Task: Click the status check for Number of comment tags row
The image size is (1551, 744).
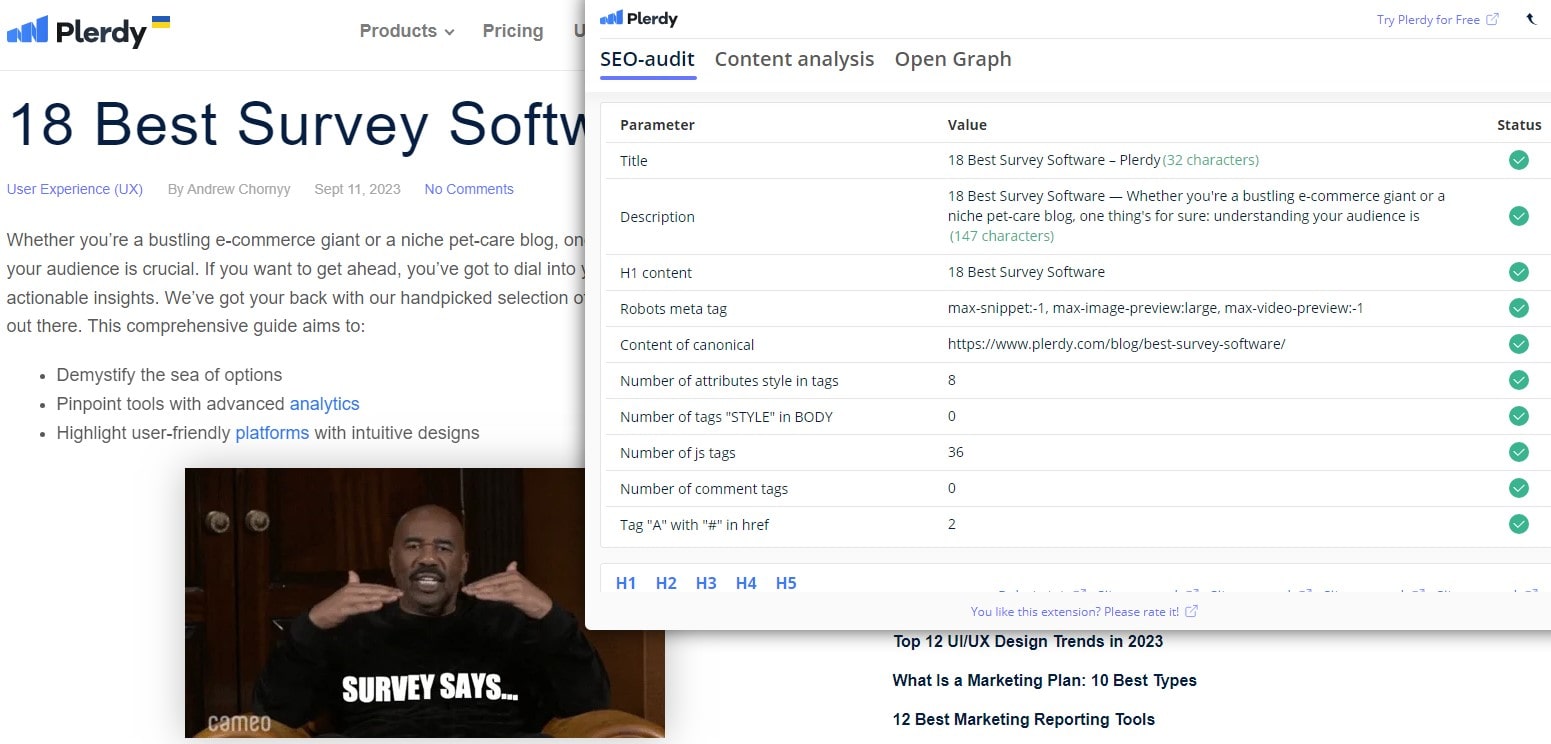Action: (x=1519, y=488)
